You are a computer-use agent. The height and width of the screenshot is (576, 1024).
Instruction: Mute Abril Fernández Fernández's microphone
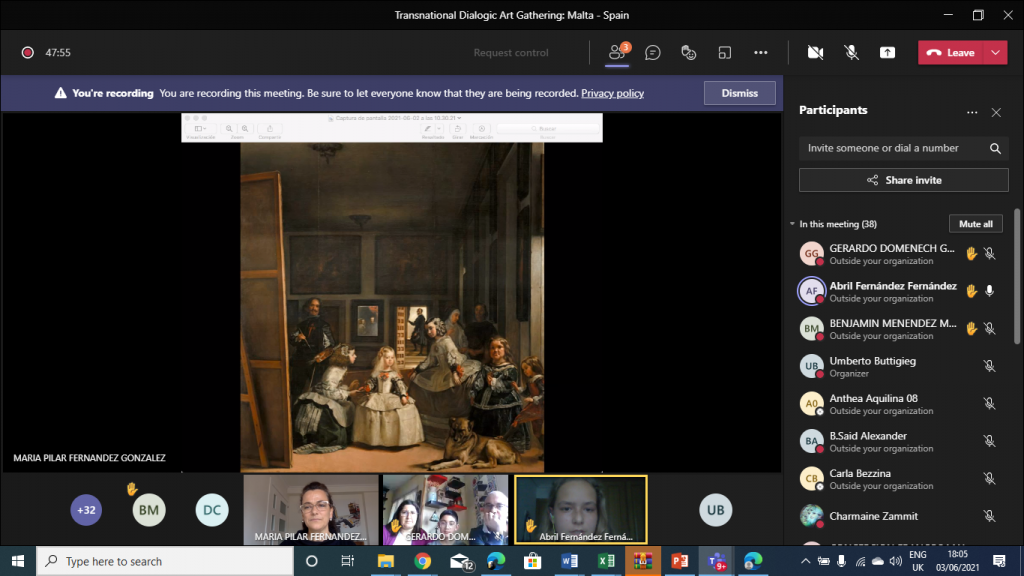(989, 291)
